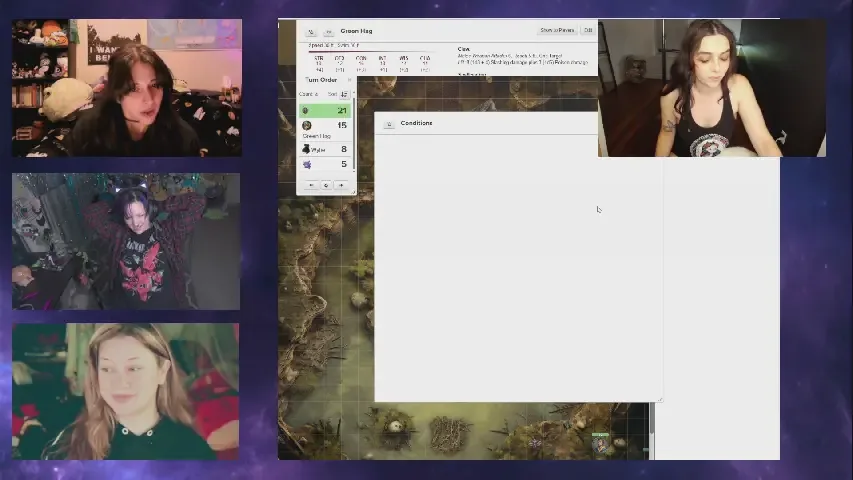853x480 pixels.
Task: Click the Turn Order panel scrollbar
Action: click(x=353, y=140)
